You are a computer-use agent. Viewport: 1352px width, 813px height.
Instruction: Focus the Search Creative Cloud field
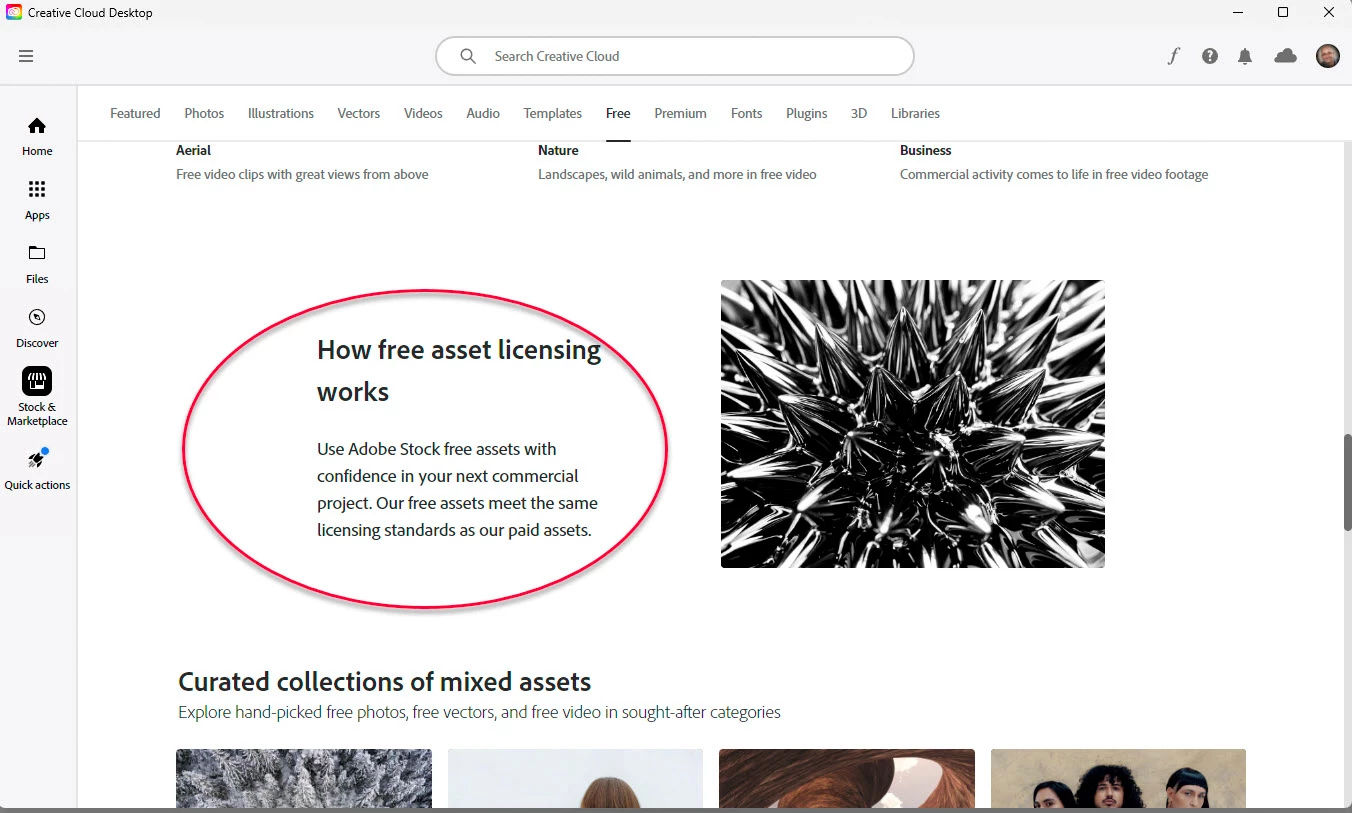point(675,56)
